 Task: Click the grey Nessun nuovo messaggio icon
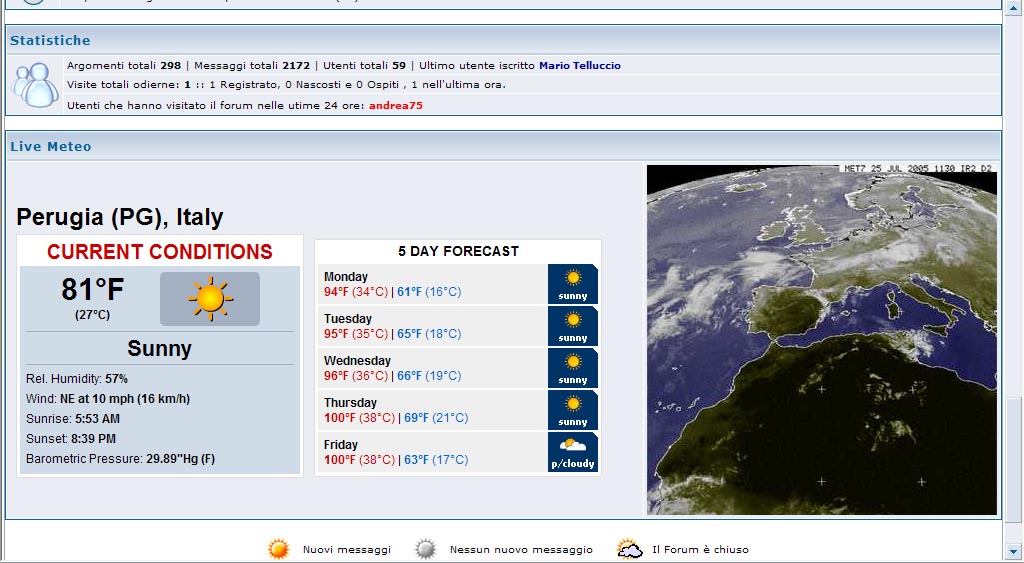[426, 549]
